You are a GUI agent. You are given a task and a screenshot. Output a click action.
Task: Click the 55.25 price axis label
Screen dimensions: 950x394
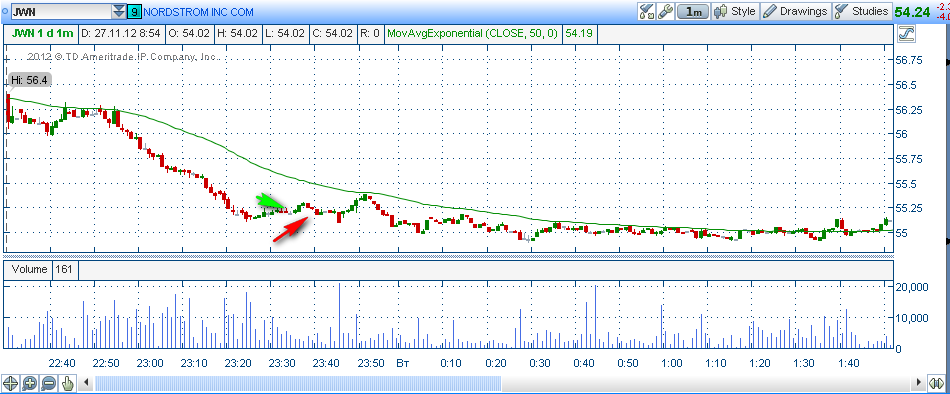coord(908,208)
